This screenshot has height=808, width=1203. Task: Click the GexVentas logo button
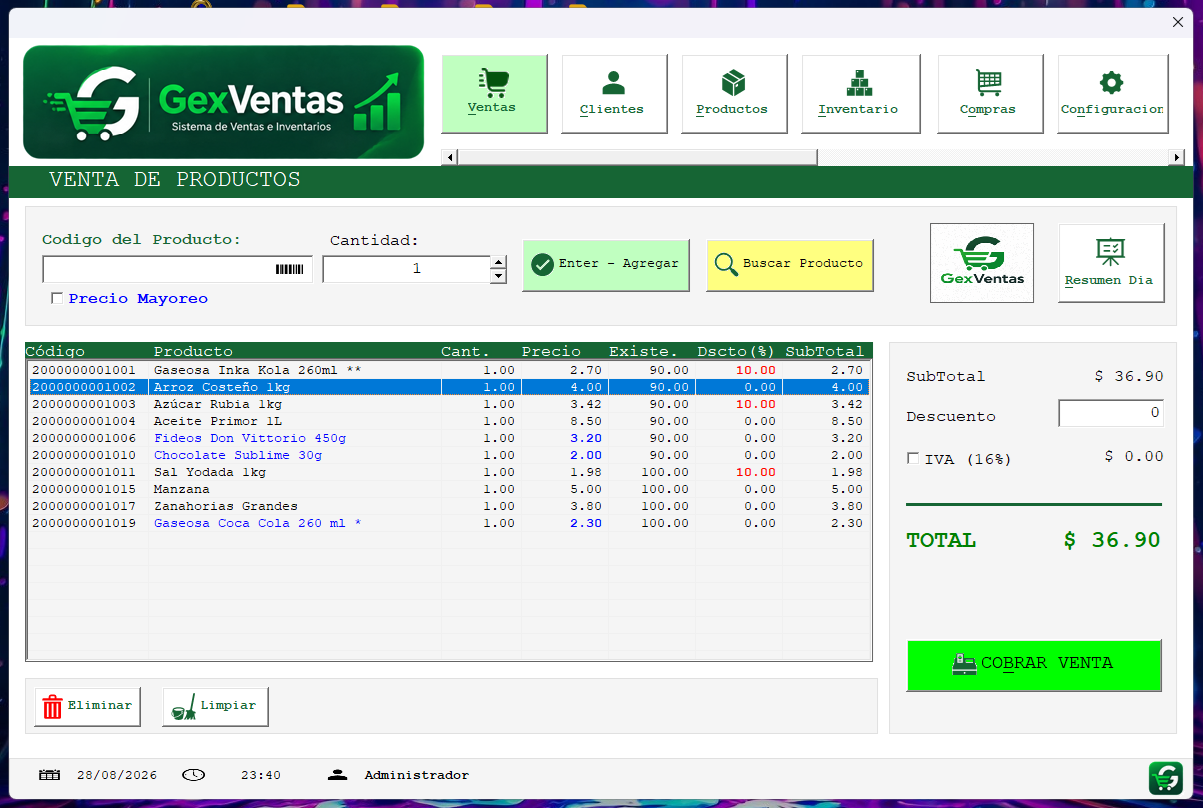(982, 263)
